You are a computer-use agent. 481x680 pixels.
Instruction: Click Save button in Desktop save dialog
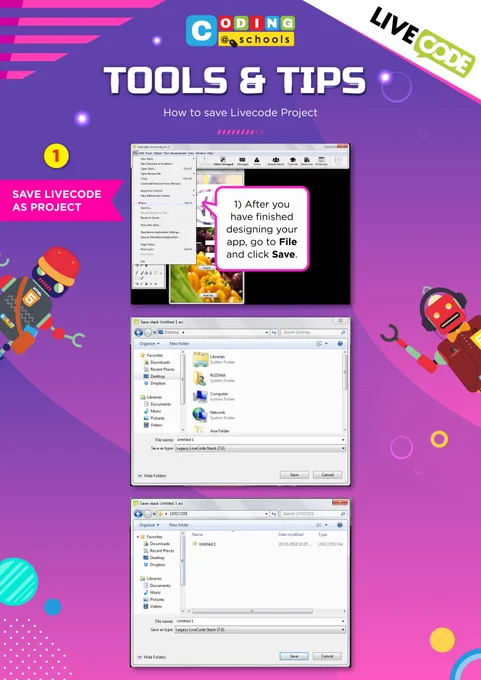(294, 475)
